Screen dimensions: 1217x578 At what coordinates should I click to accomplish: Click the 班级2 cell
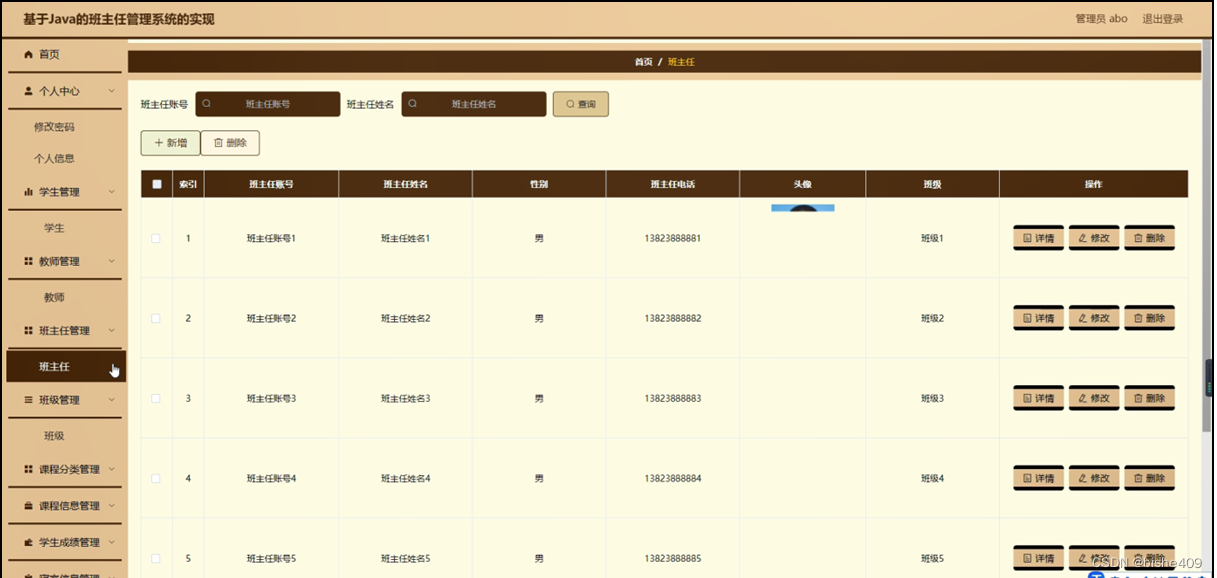(x=932, y=318)
